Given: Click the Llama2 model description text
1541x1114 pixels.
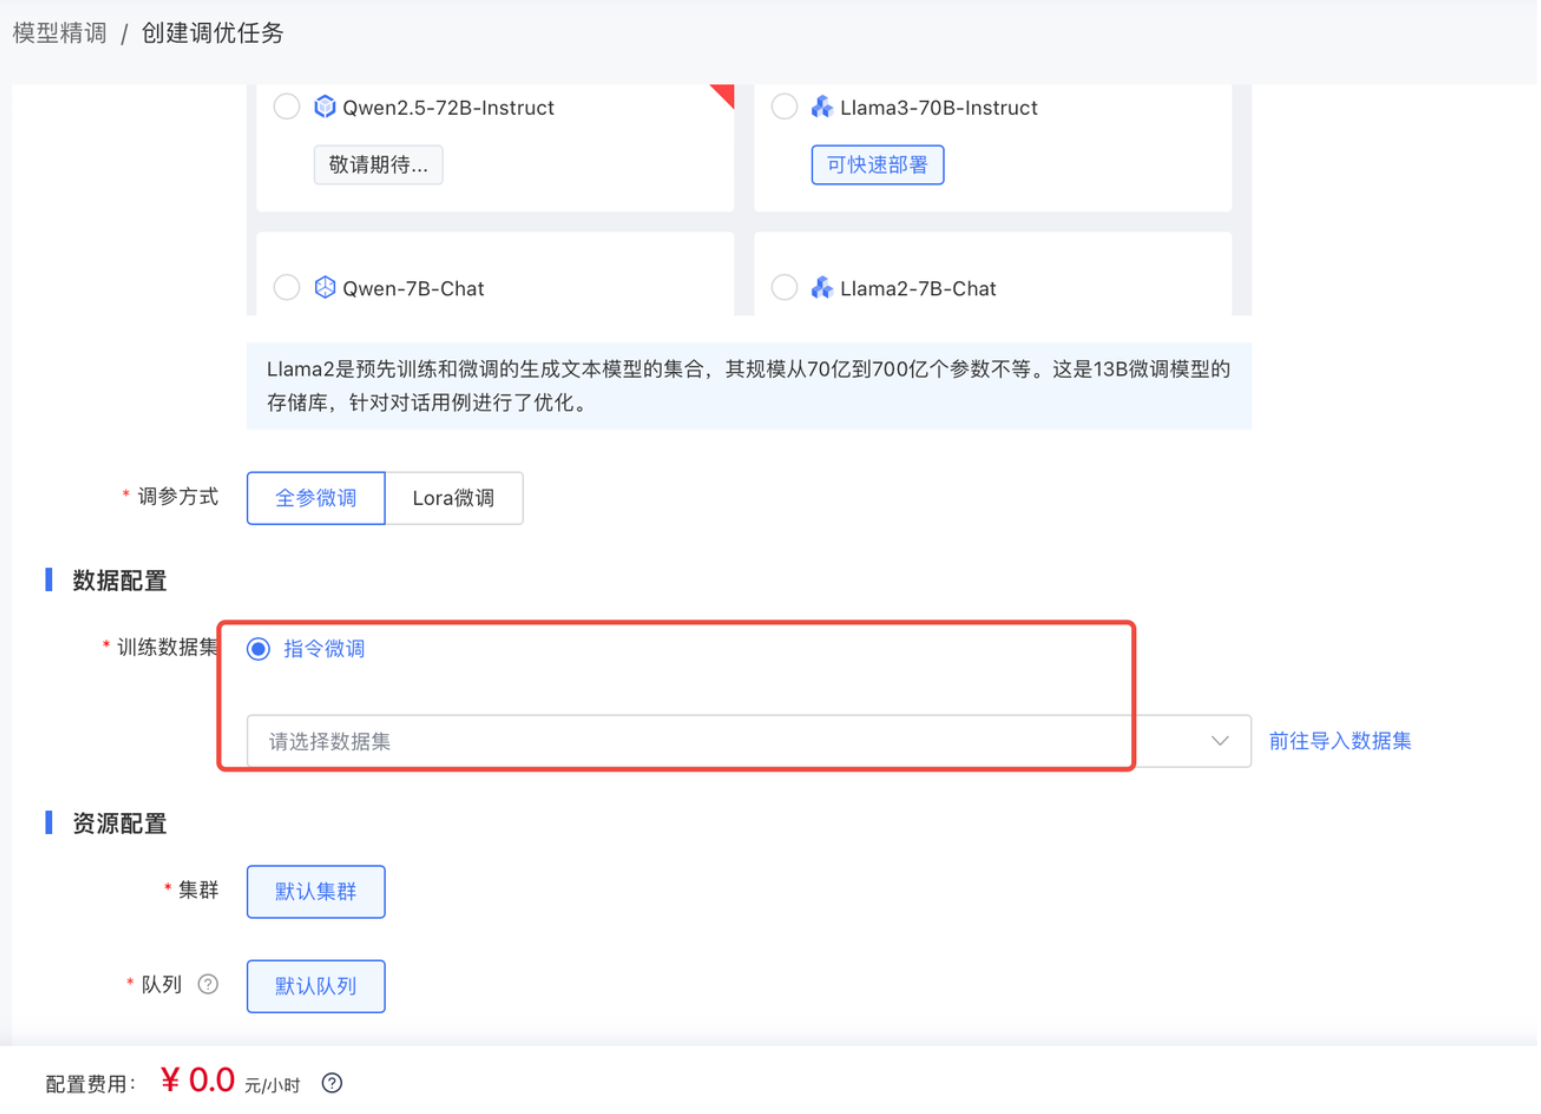Looking at the screenshot, I should [748, 386].
